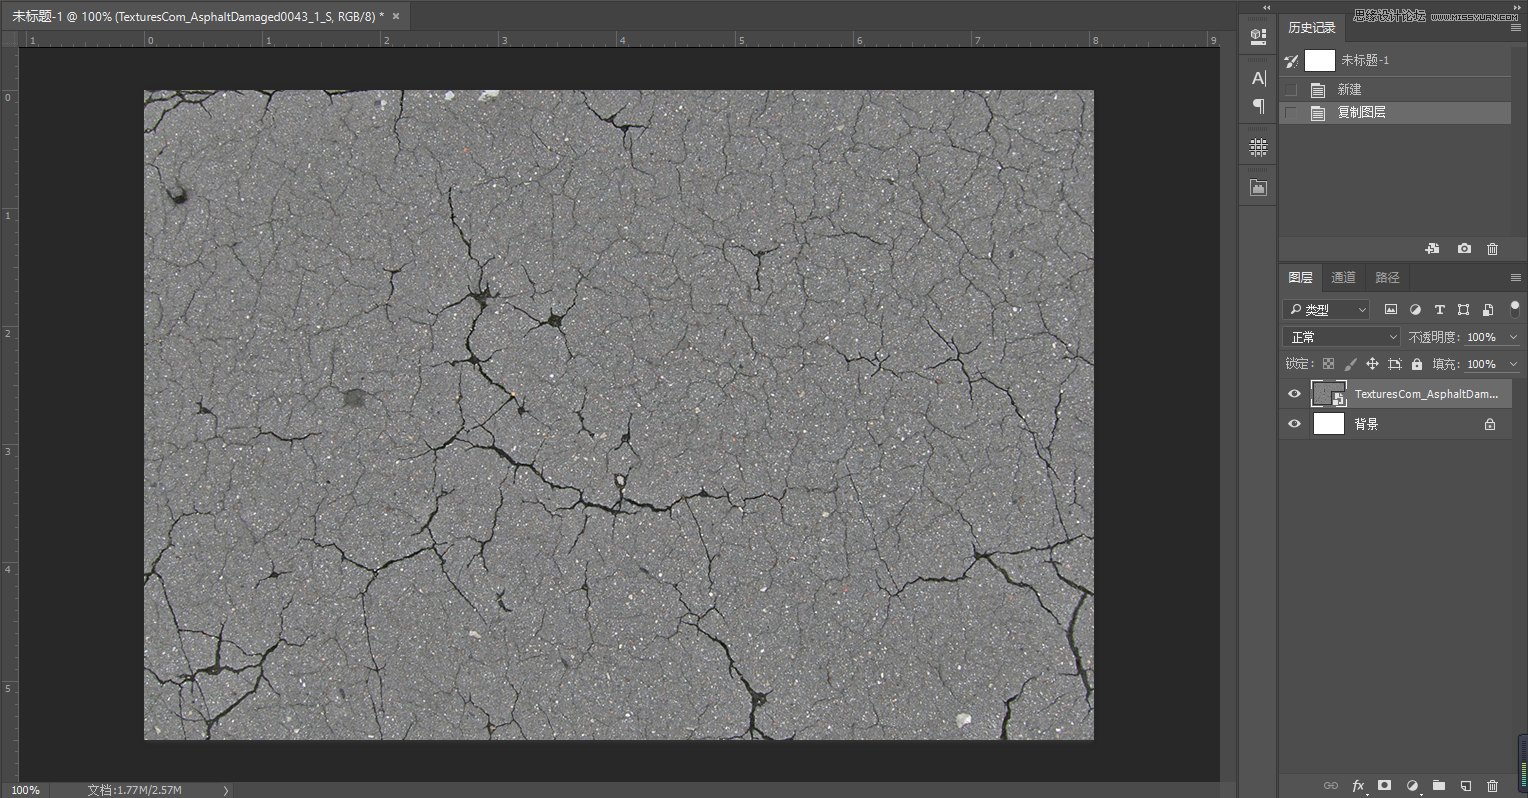
Task: Click the 不透明度 100% value field
Action: click(1483, 337)
